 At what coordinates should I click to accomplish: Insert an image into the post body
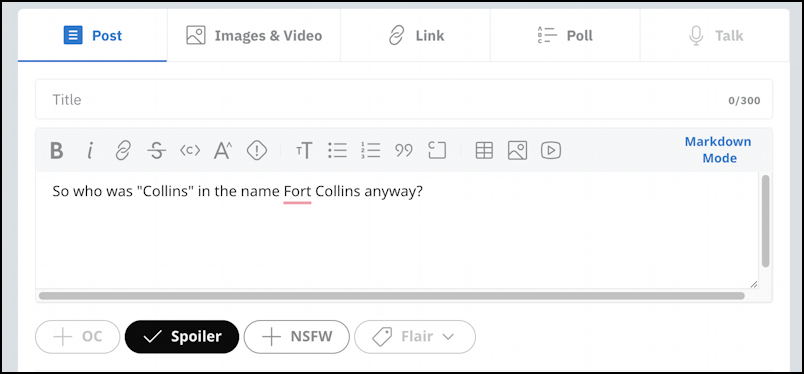click(x=517, y=150)
